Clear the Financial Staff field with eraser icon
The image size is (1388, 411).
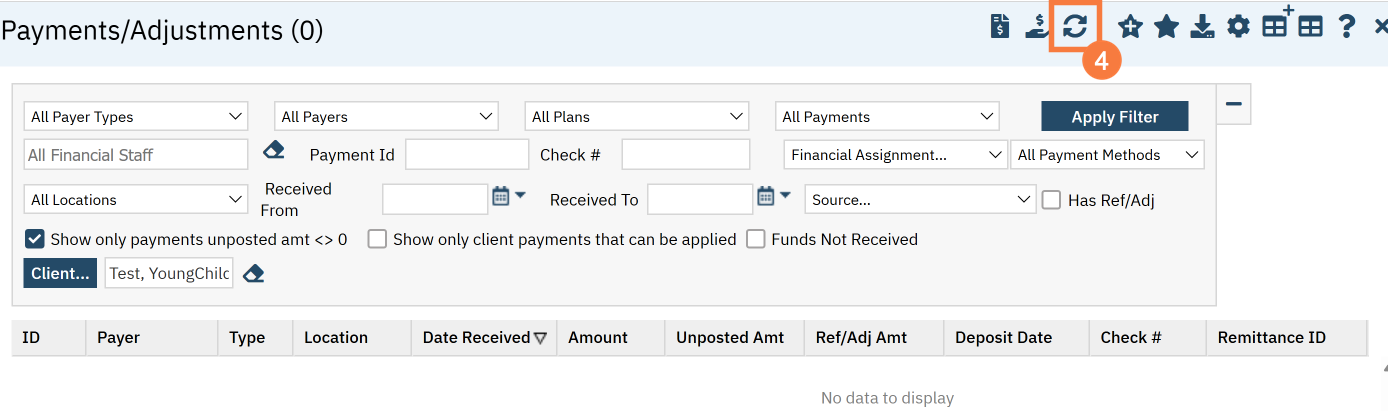(273, 150)
